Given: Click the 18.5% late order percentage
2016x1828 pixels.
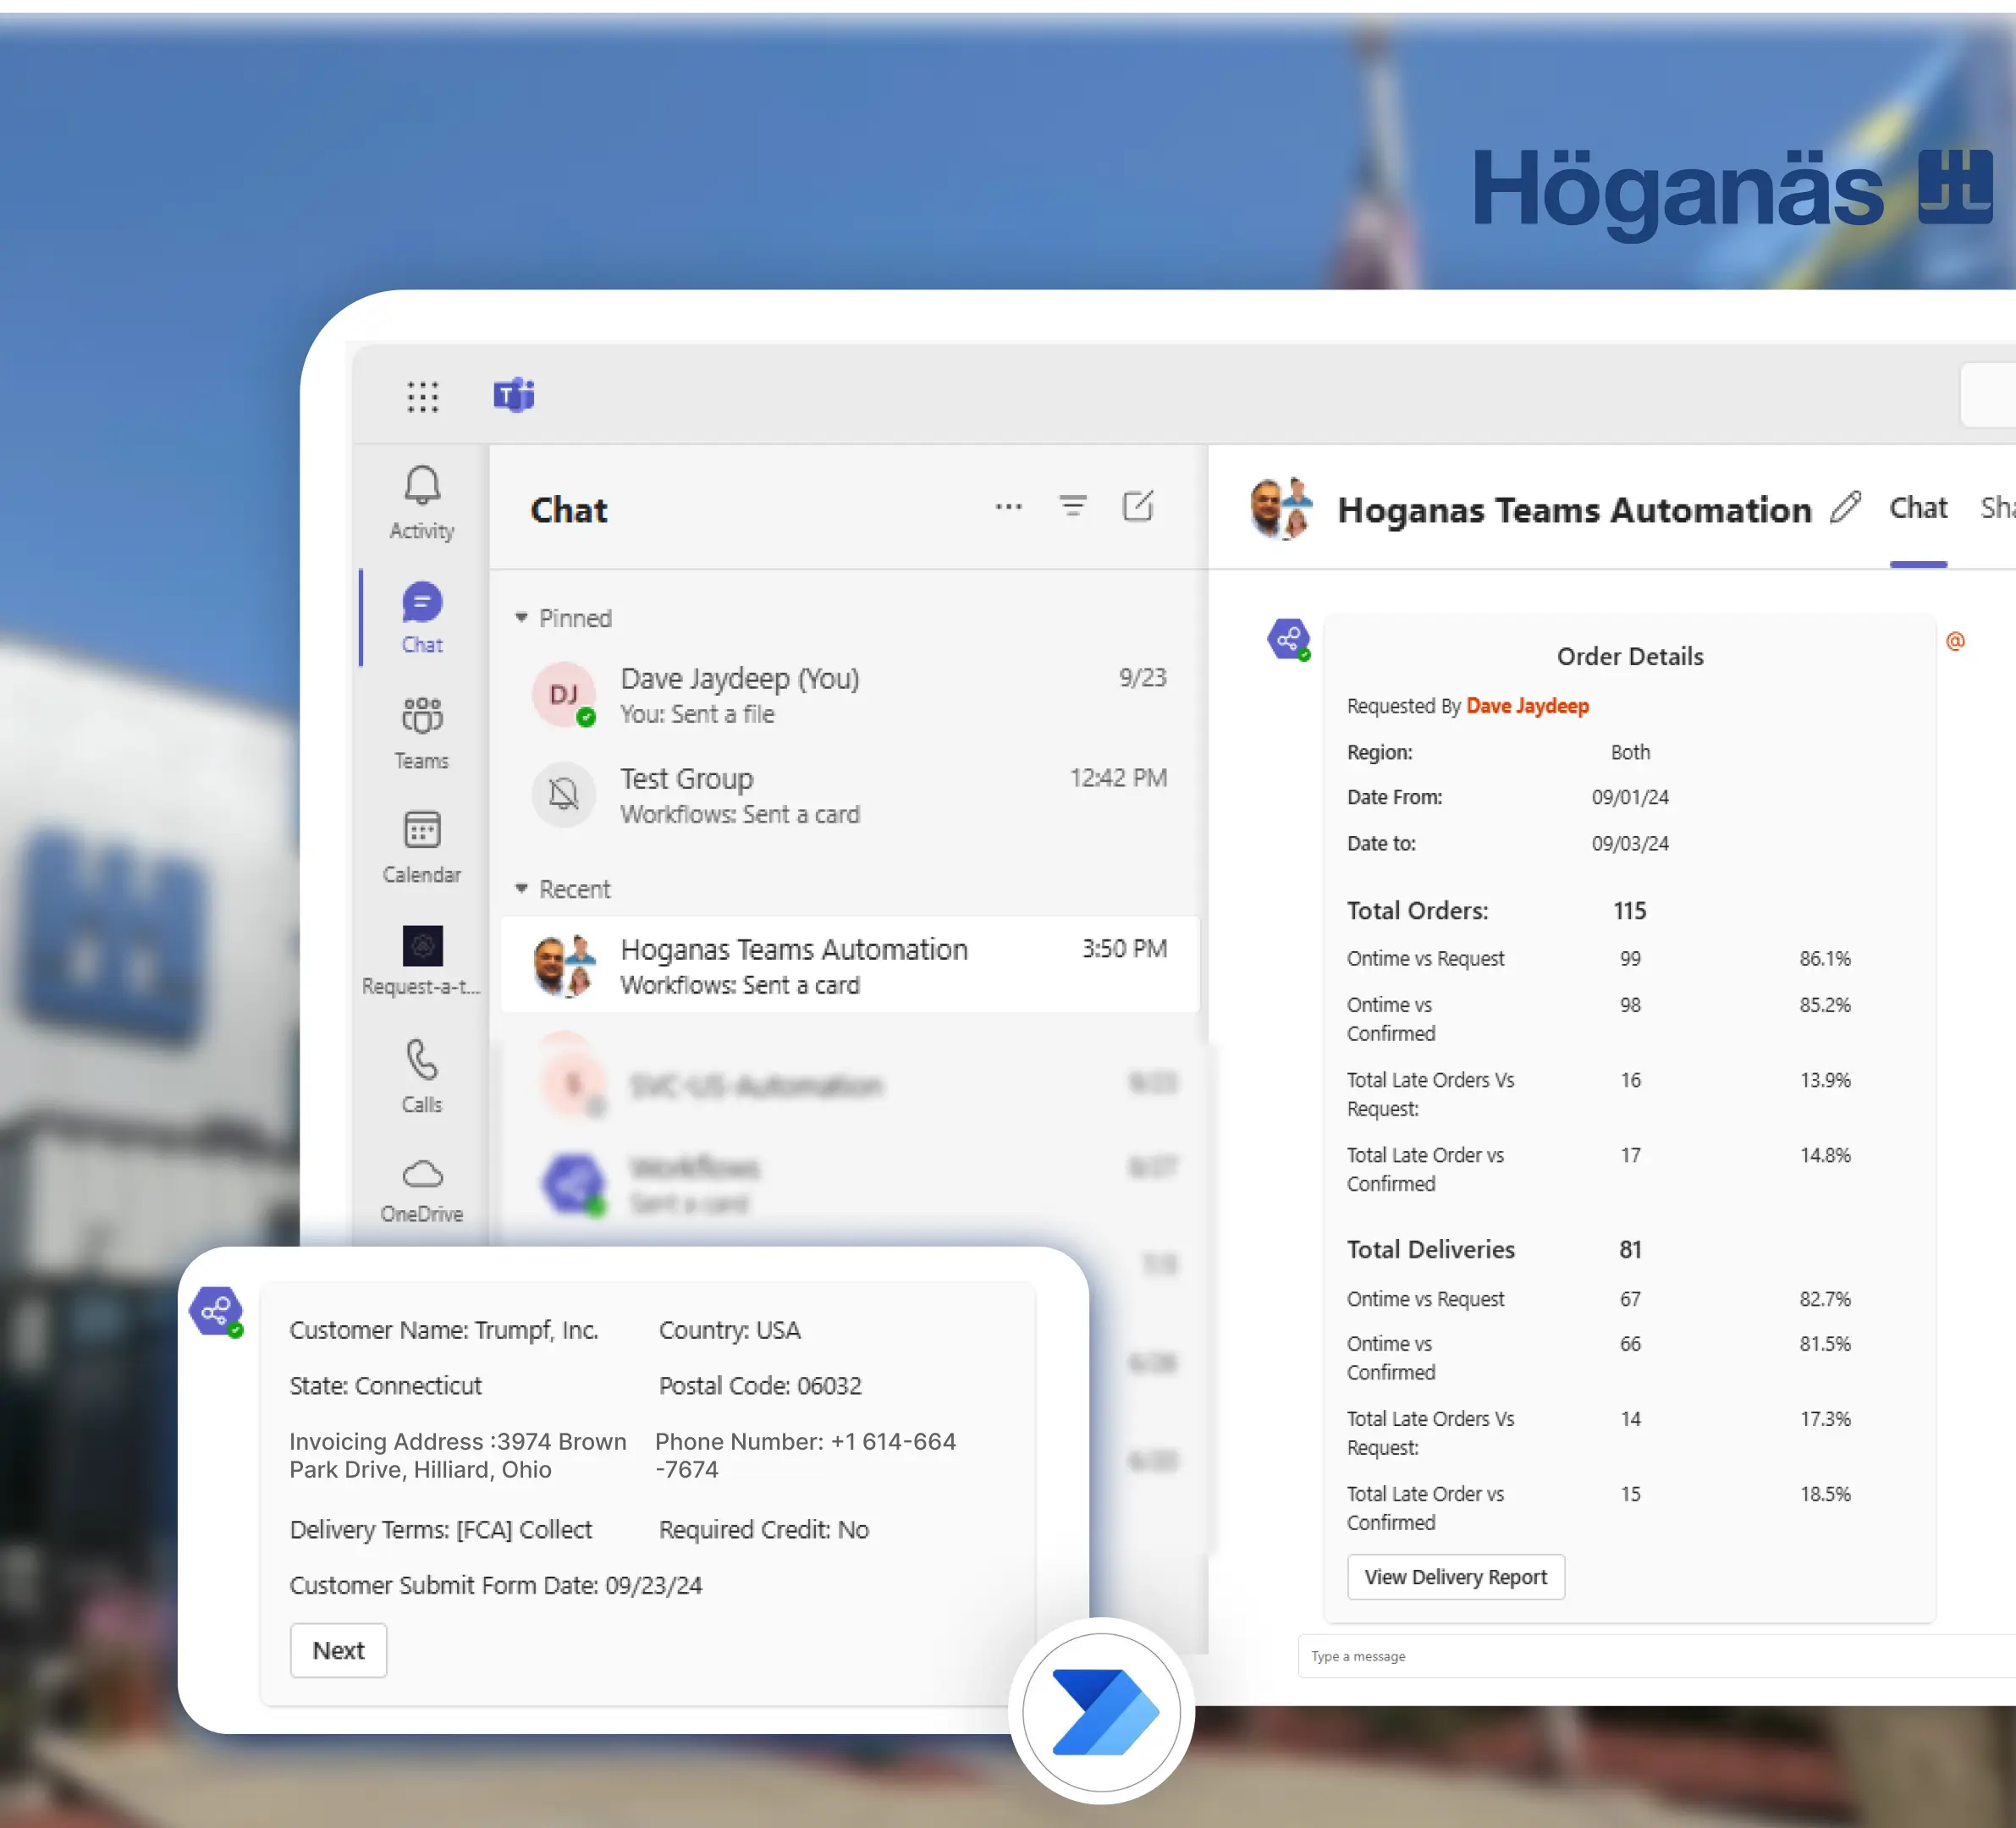Looking at the screenshot, I should (1825, 1494).
